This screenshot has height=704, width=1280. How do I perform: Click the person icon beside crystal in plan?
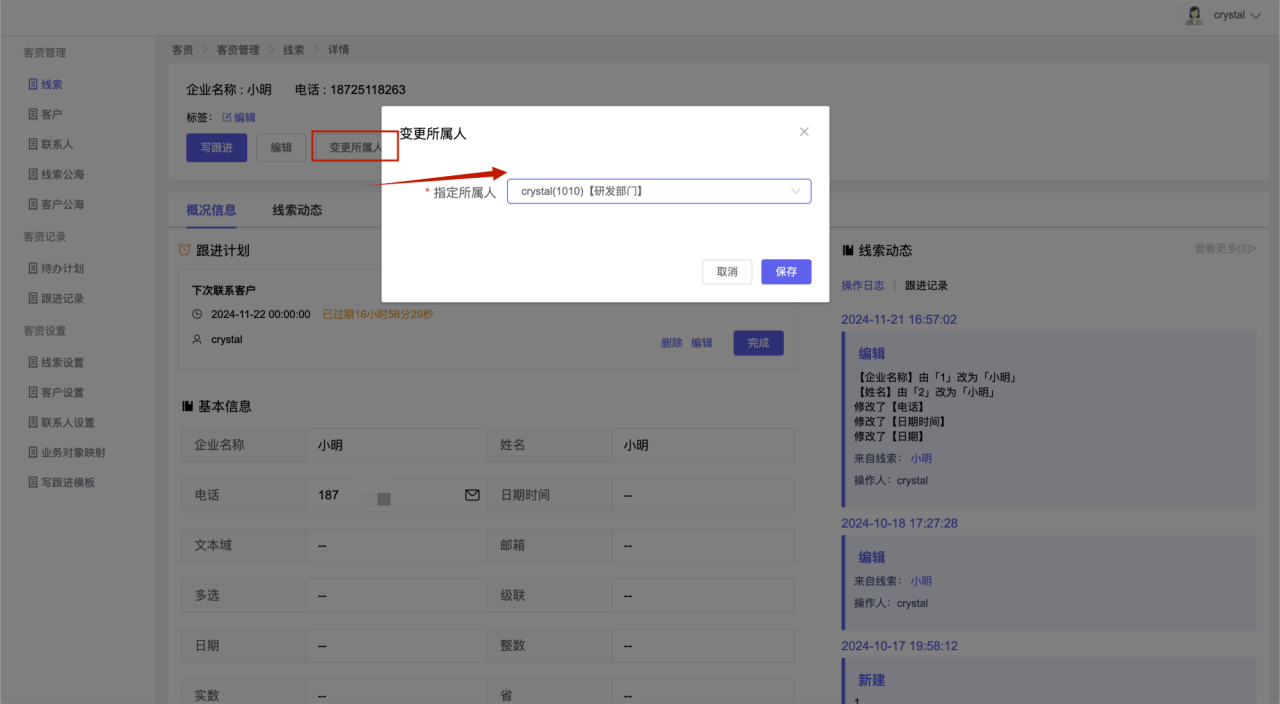(x=197, y=339)
